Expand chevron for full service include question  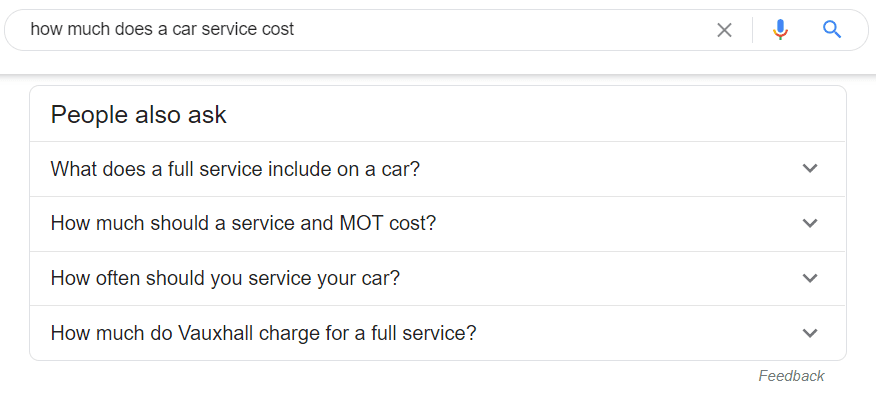(x=810, y=168)
